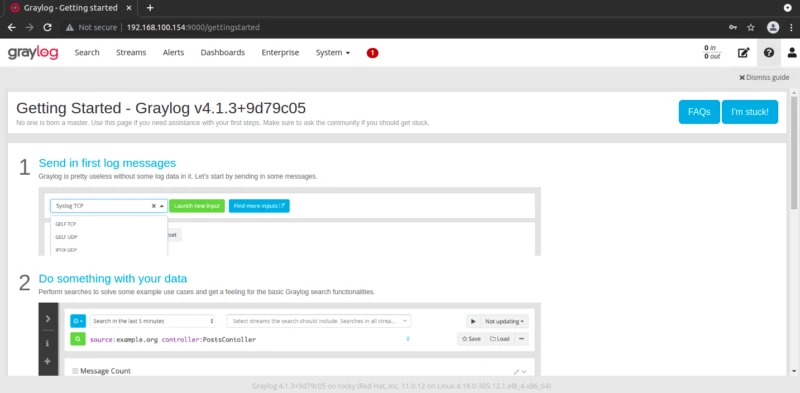Open the Dashboards menu

[x=222, y=53]
